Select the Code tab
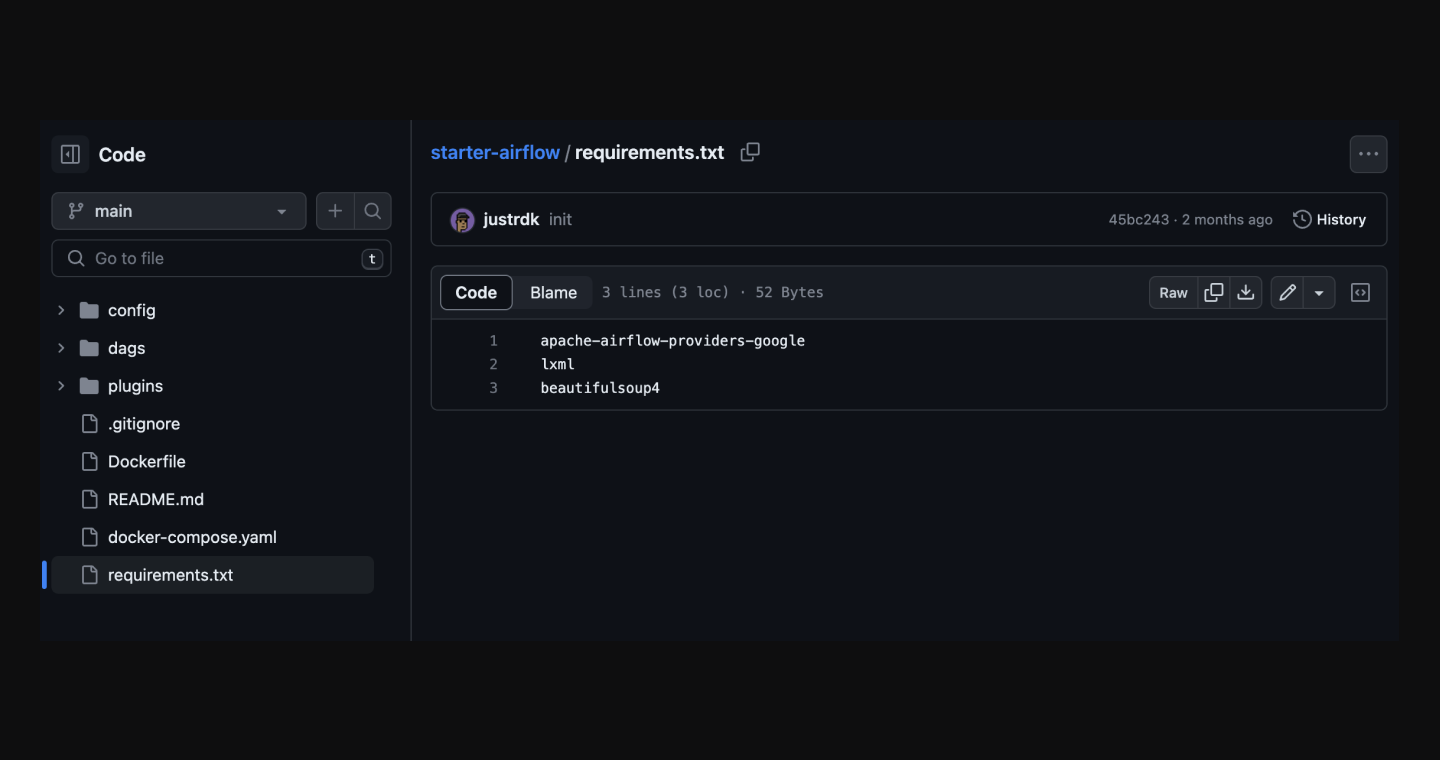The image size is (1440, 760). coord(476,292)
